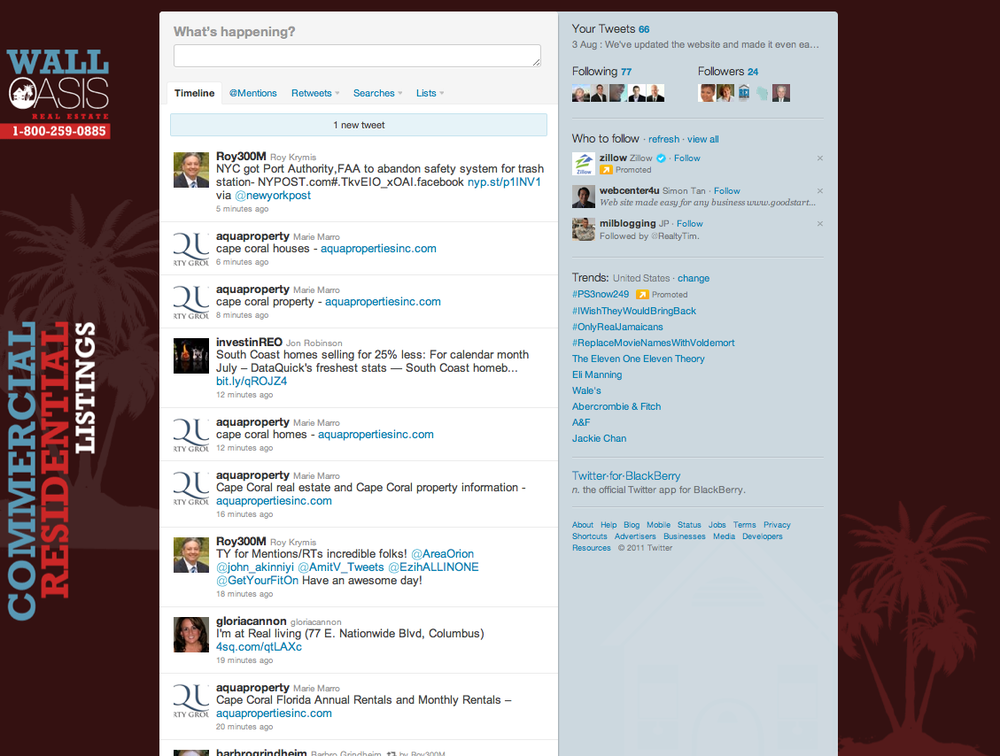Image resolution: width=1000 pixels, height=756 pixels.
Task: Open building icon avatar in Followers
Action: click(x=744, y=93)
